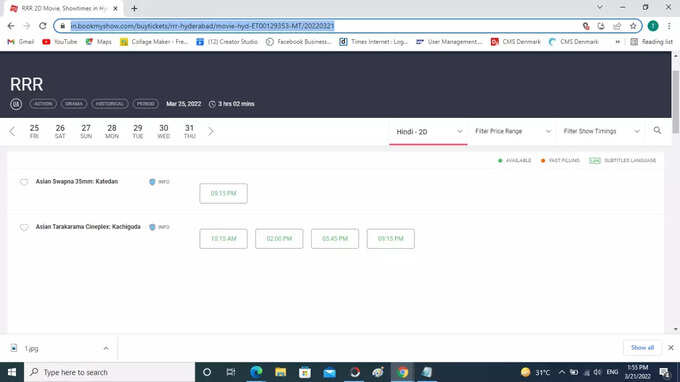Show next dates with the right arrow
This screenshot has width=680, height=382.
211,131
